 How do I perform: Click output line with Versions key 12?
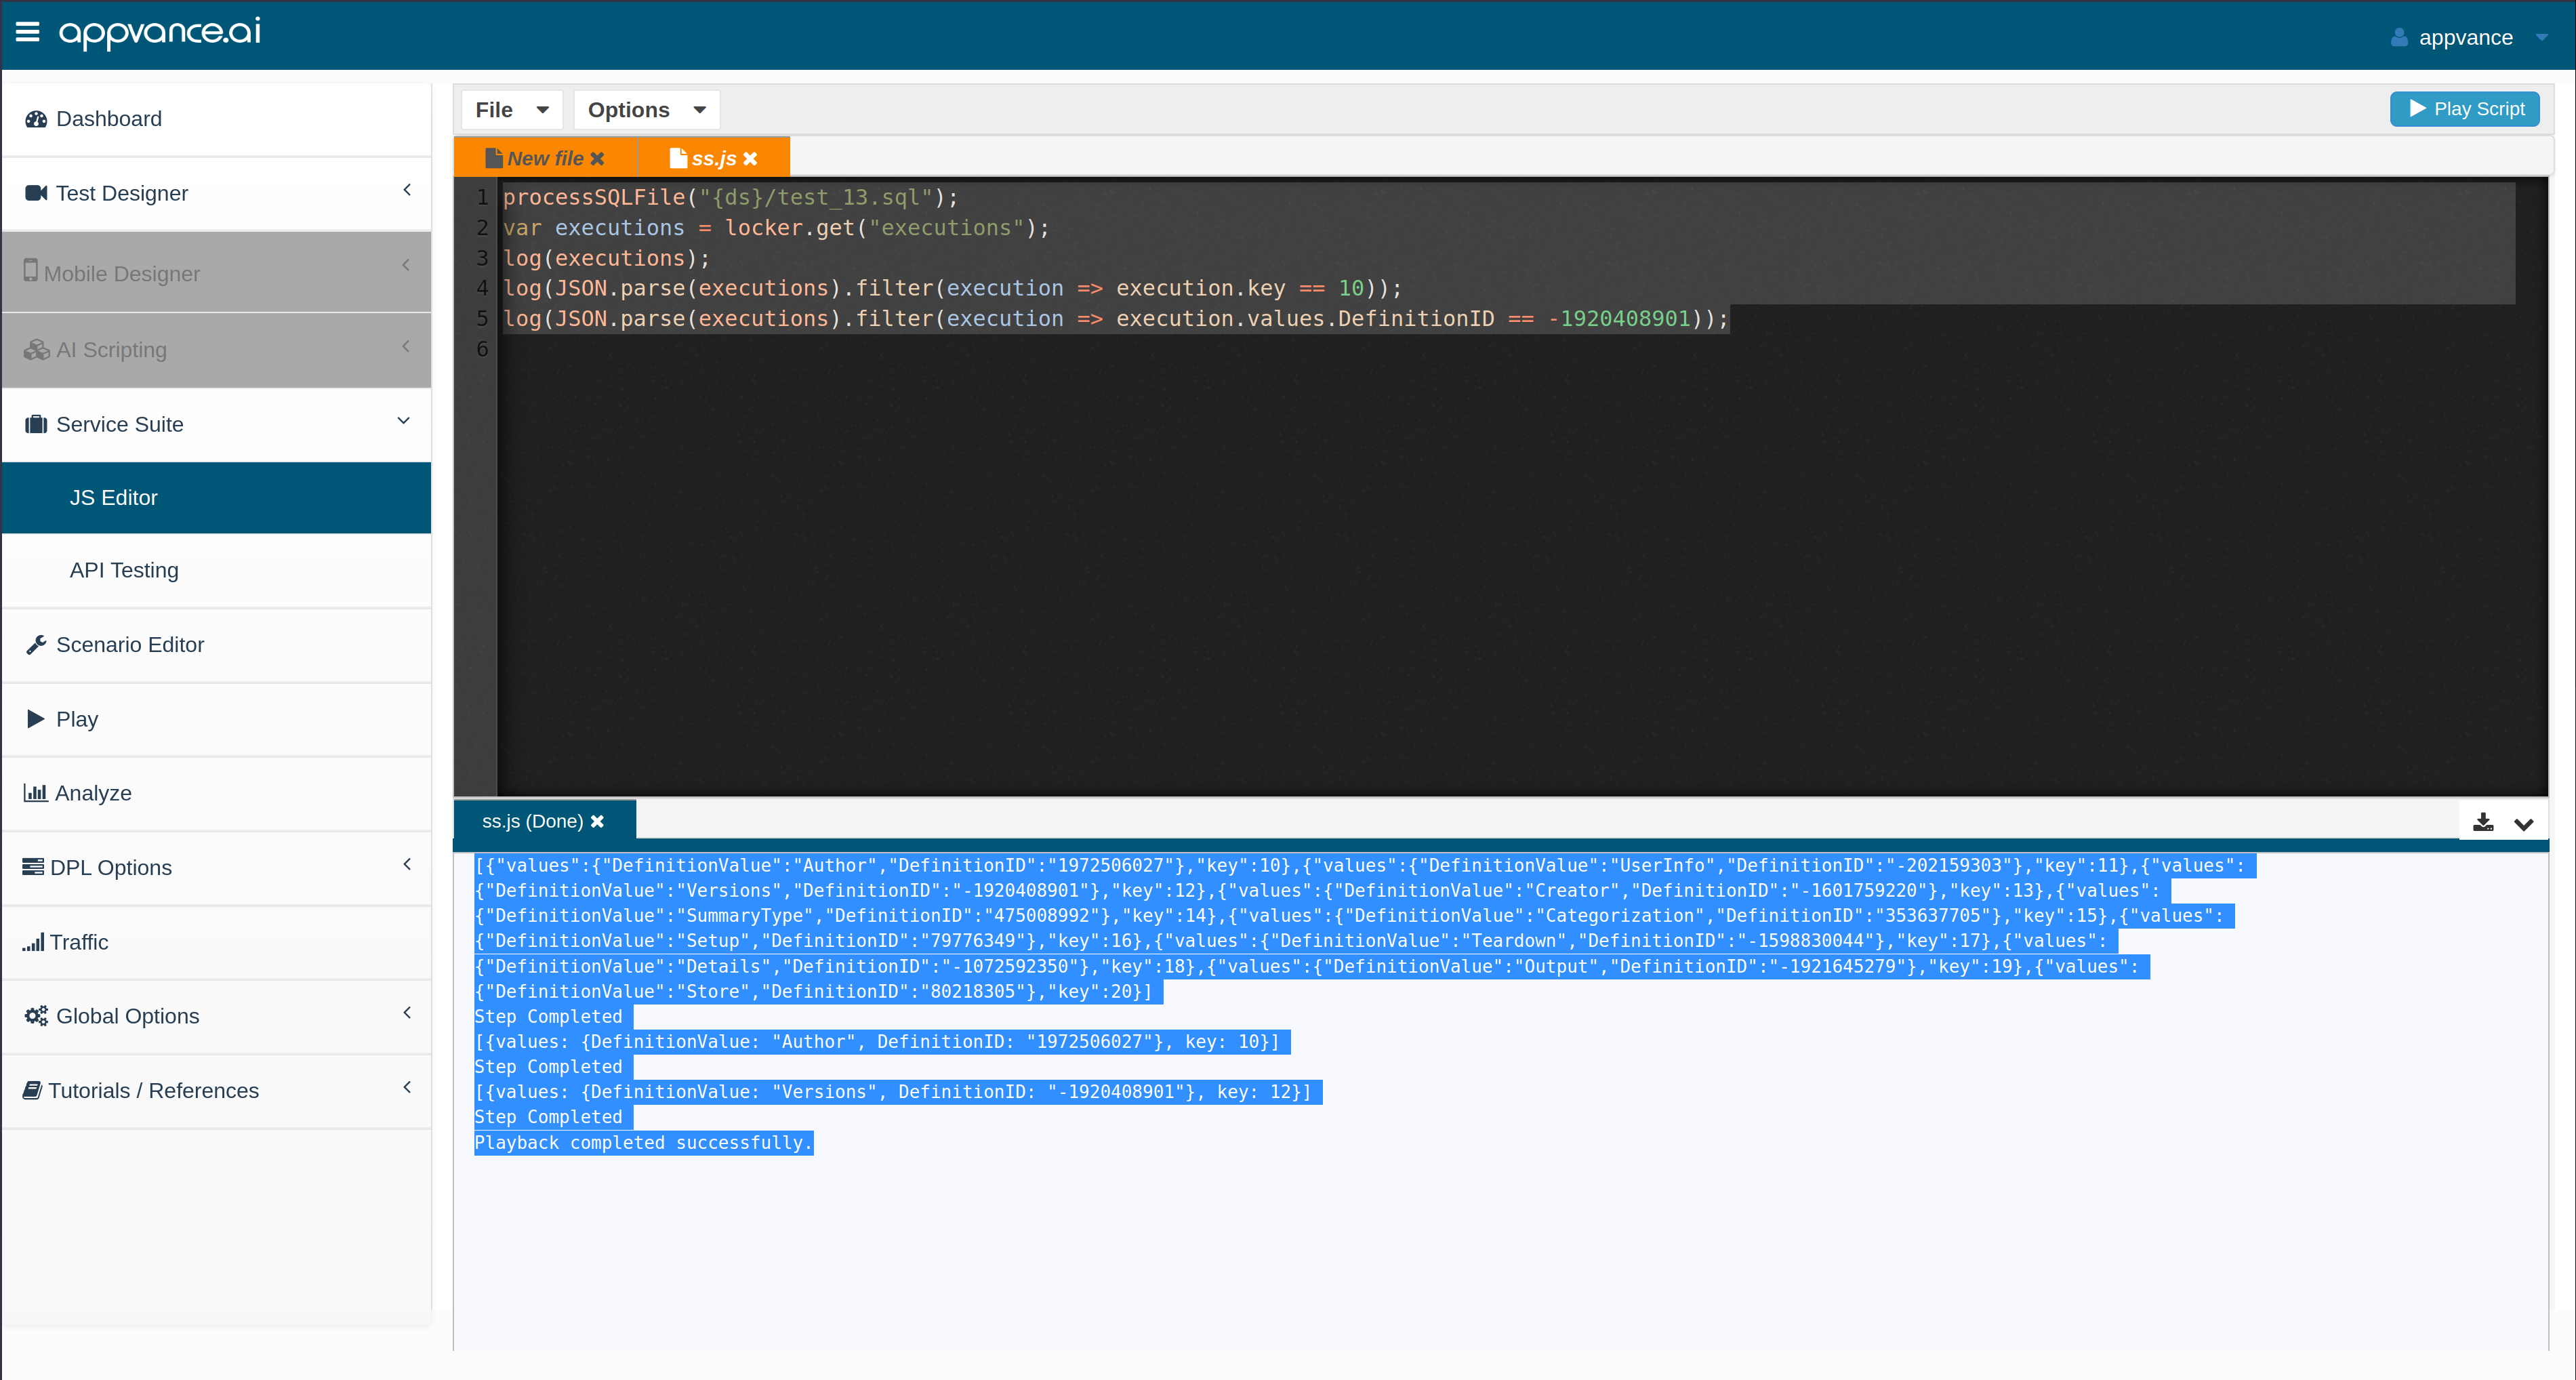point(893,1092)
